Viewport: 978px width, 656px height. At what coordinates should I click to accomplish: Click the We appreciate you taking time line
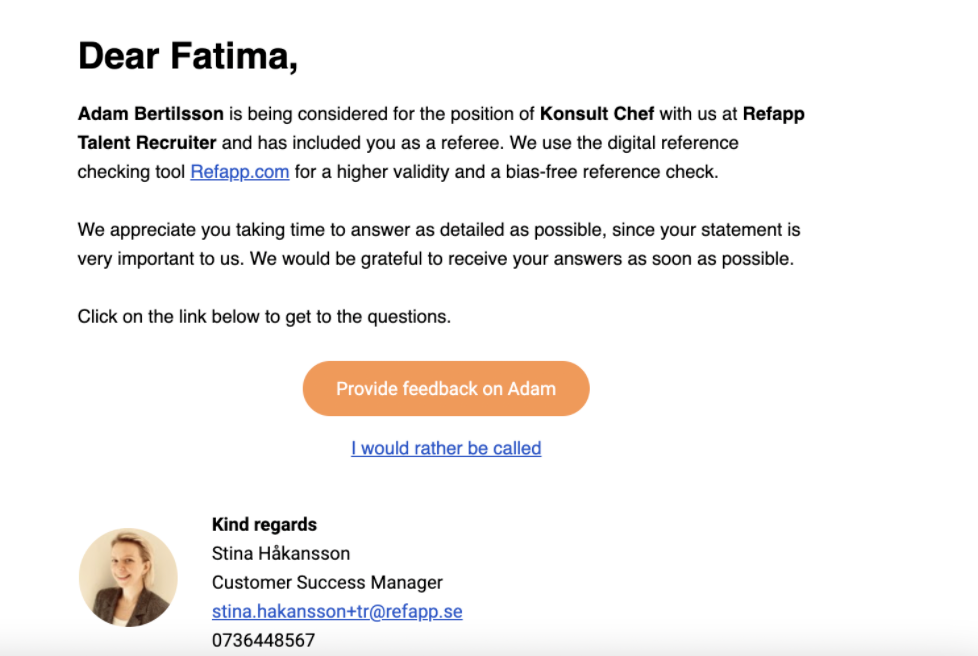[x=438, y=229]
